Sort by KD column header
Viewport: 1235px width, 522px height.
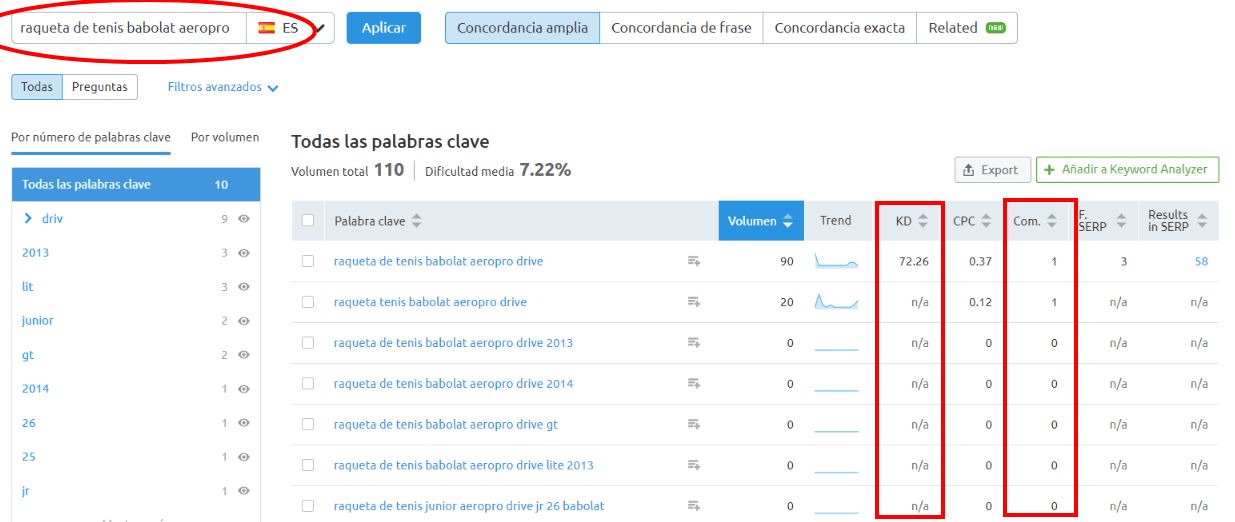pos(911,221)
